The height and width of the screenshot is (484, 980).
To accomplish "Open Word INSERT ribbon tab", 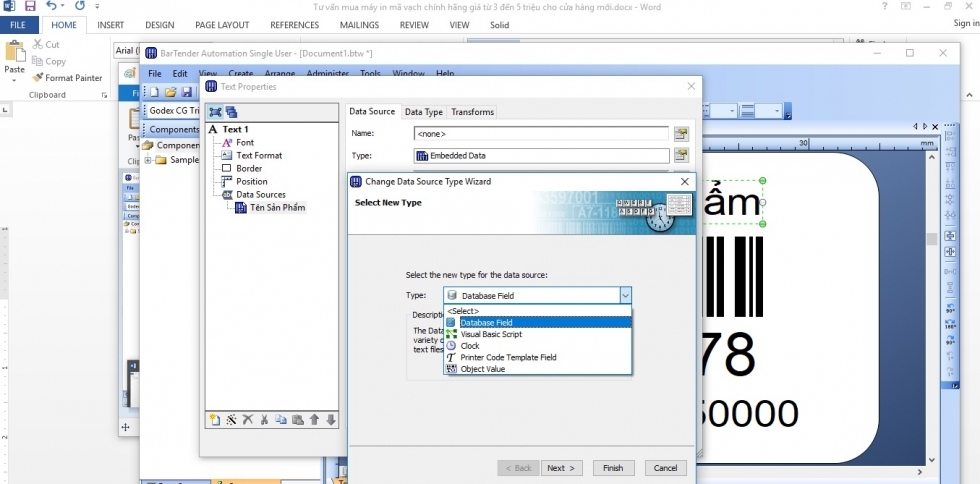I will click(111, 25).
